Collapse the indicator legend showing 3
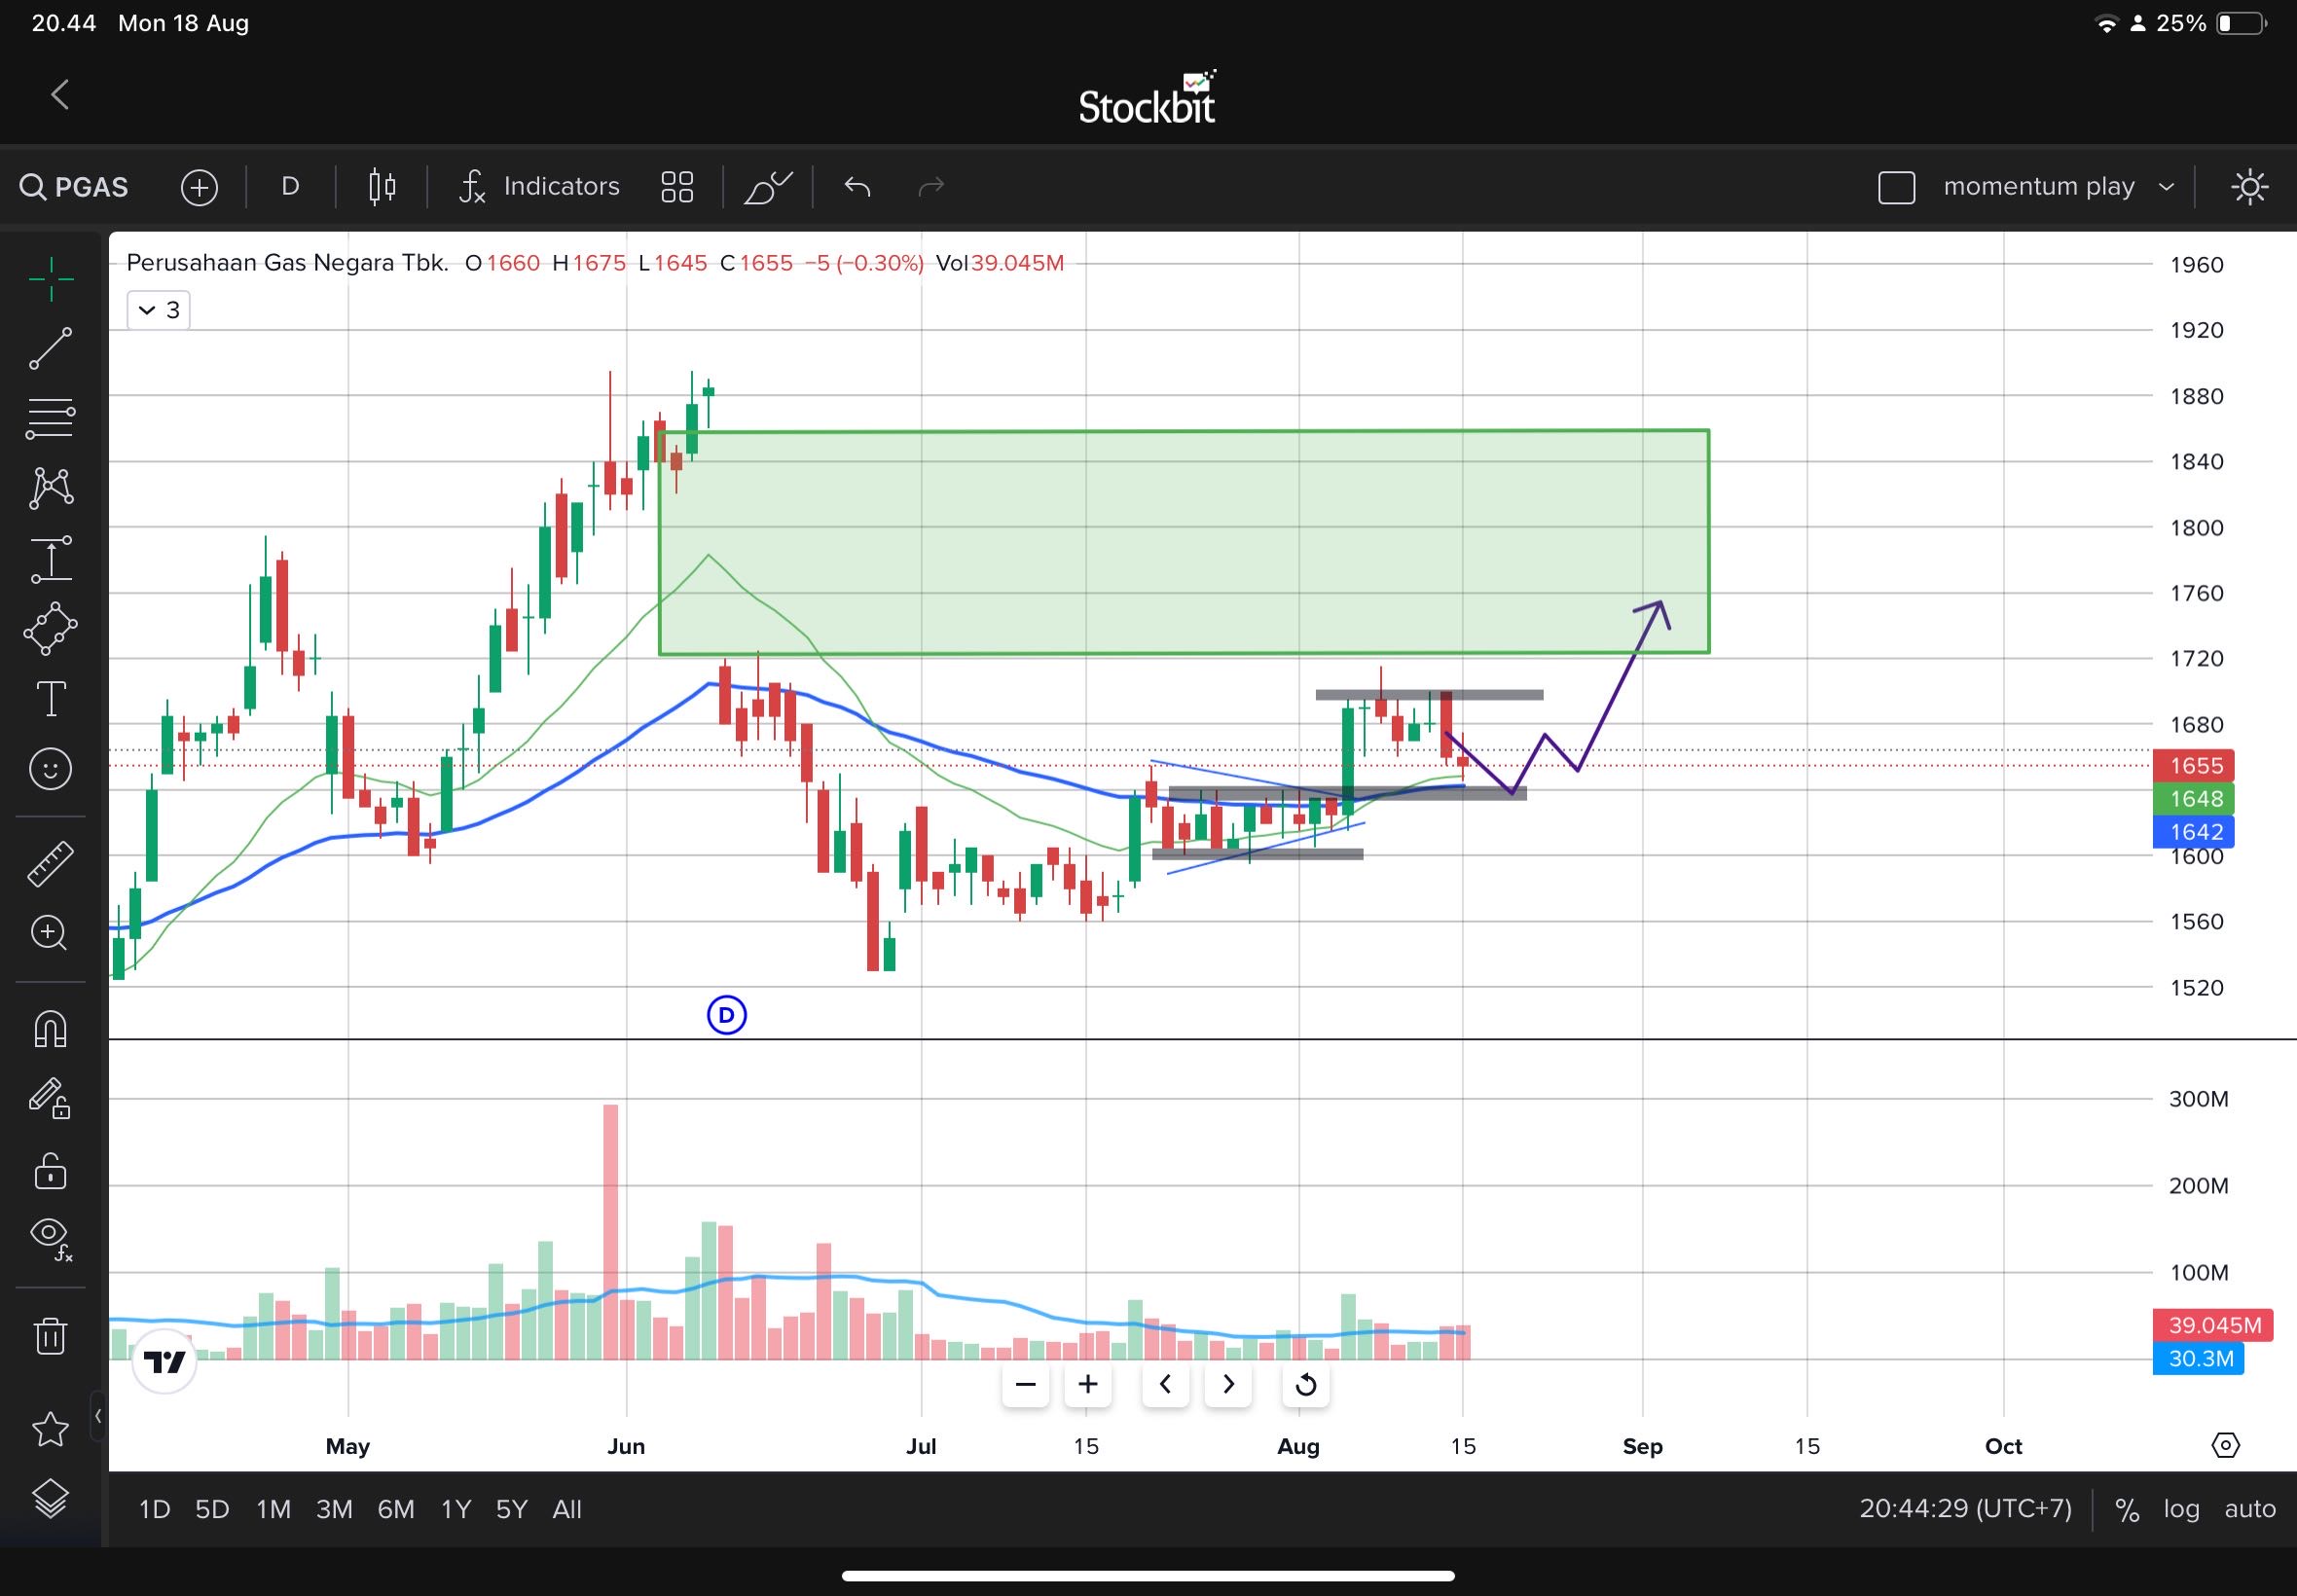This screenshot has width=2297, height=1596. (x=159, y=310)
